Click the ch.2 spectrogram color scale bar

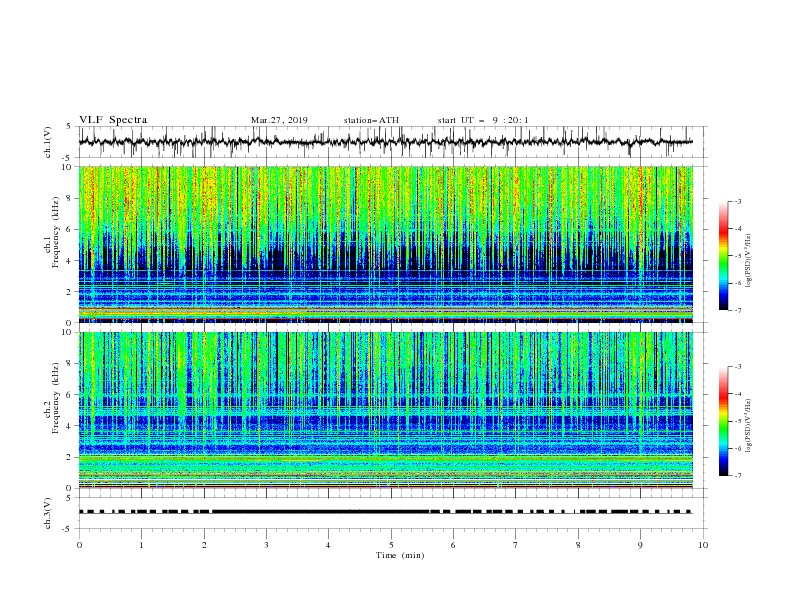point(723,421)
